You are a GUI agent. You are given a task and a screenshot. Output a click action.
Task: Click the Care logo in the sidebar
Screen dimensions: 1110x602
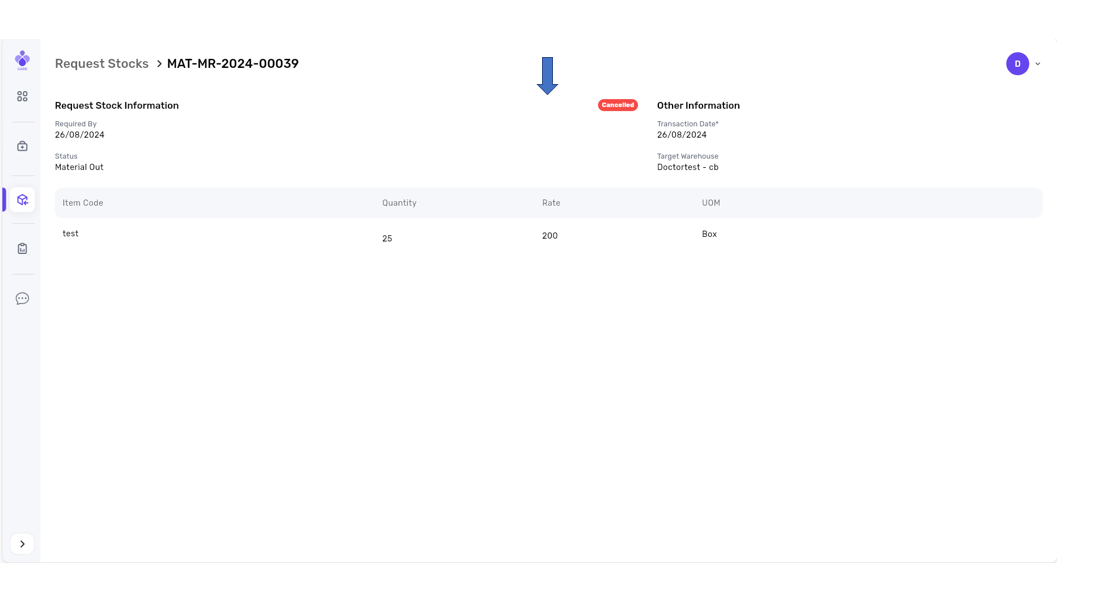tap(22, 60)
